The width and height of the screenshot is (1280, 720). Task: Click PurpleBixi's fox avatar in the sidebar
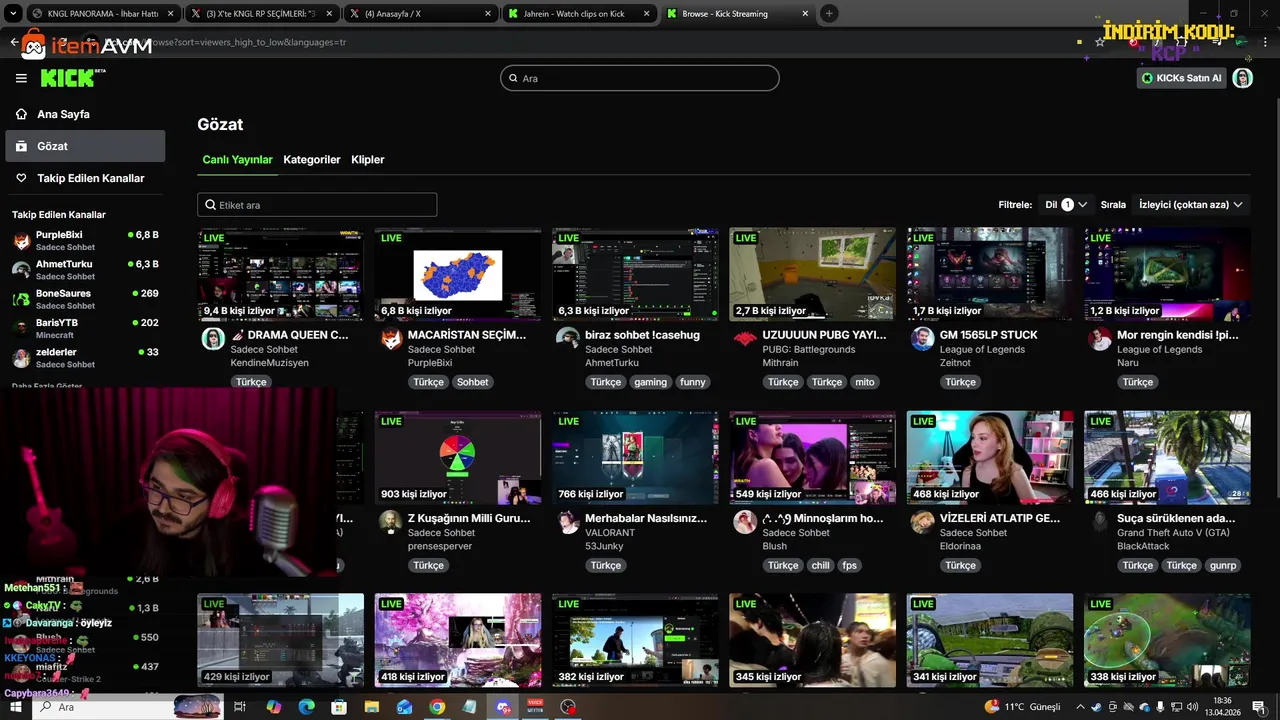[21, 241]
